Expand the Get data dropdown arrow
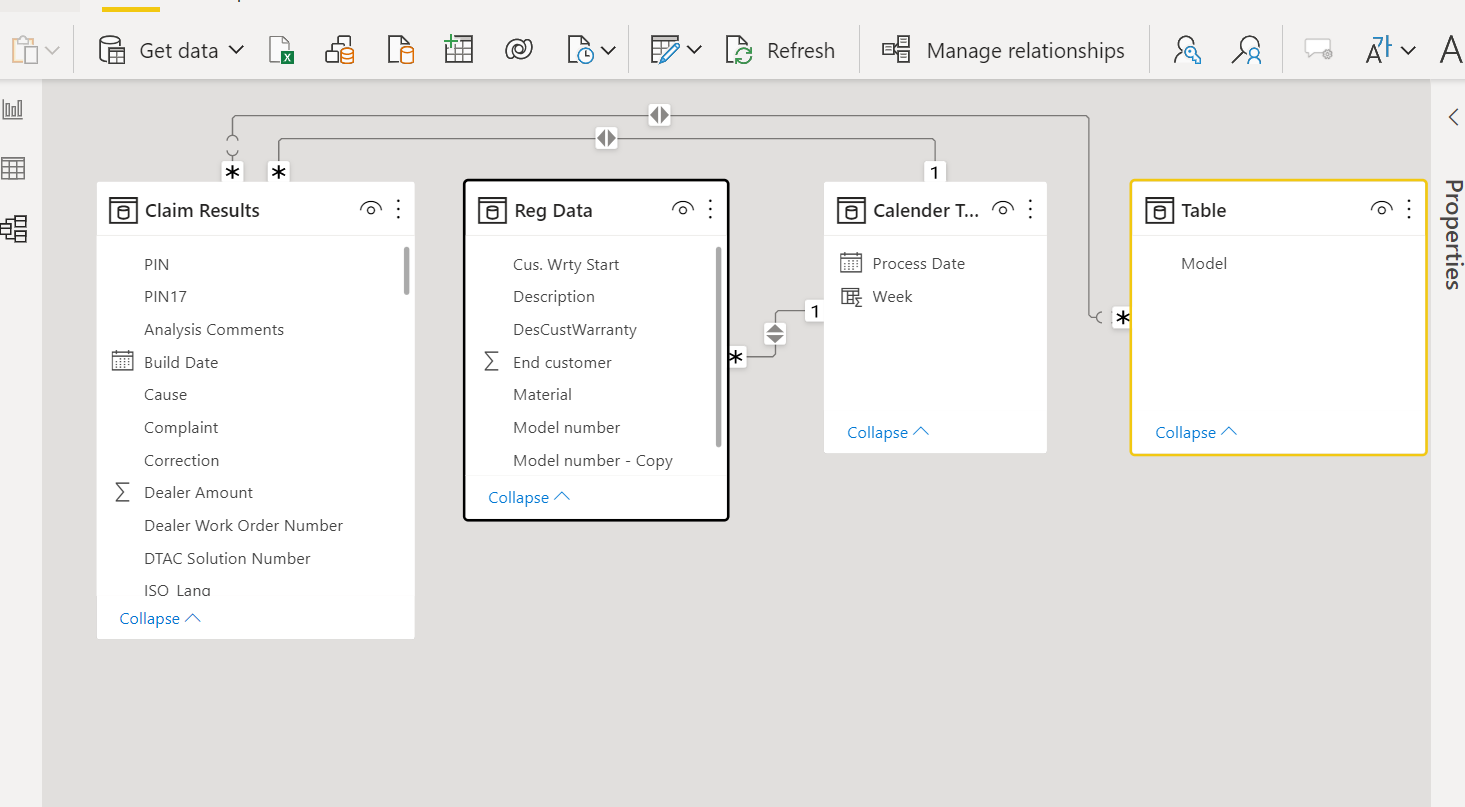The height and width of the screenshot is (807, 1465). (236, 50)
